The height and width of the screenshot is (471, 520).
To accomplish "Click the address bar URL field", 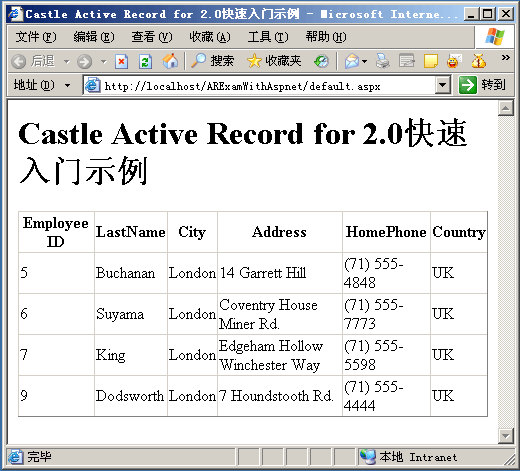I will pos(267,86).
